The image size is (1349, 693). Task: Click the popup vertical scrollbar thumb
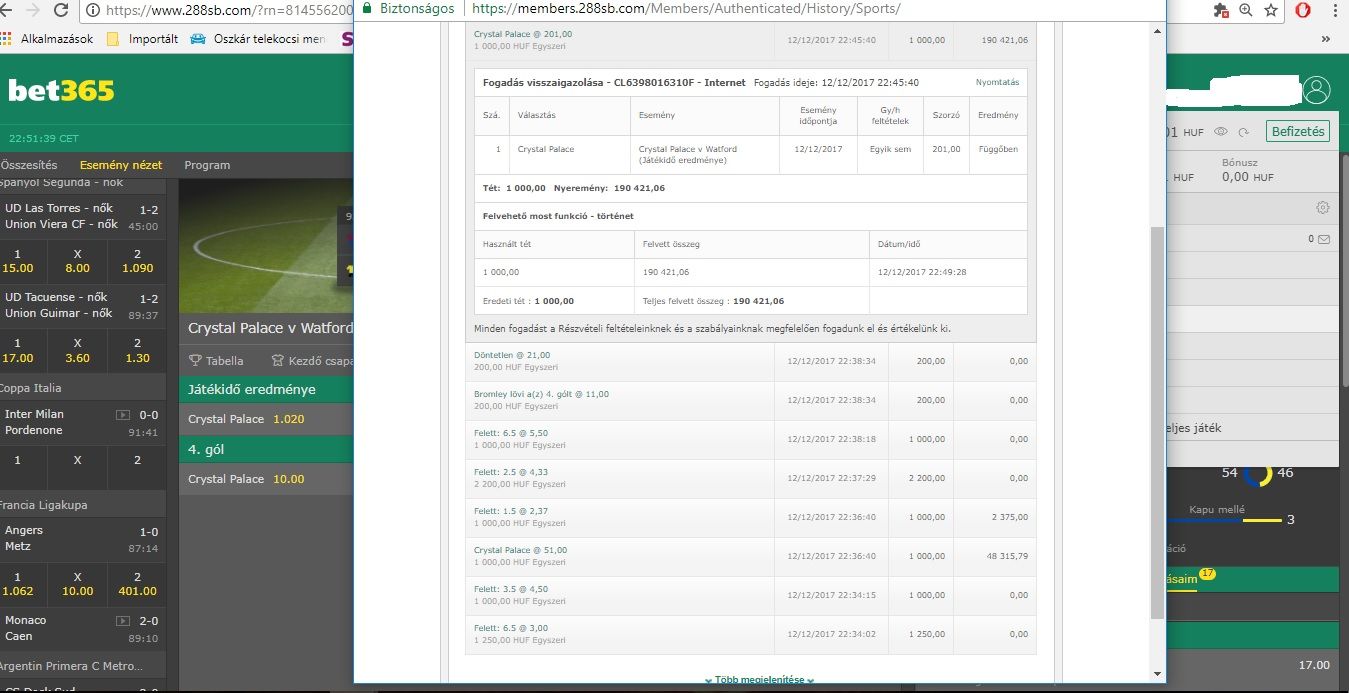coord(1158,422)
